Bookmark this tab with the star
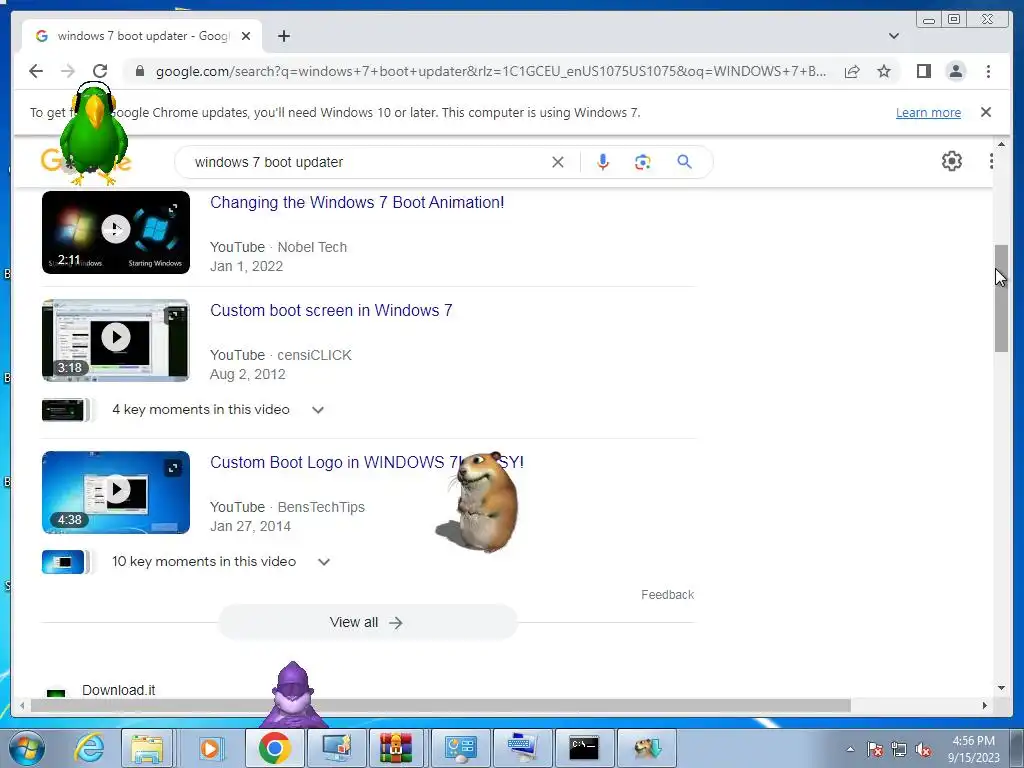 [x=884, y=71]
